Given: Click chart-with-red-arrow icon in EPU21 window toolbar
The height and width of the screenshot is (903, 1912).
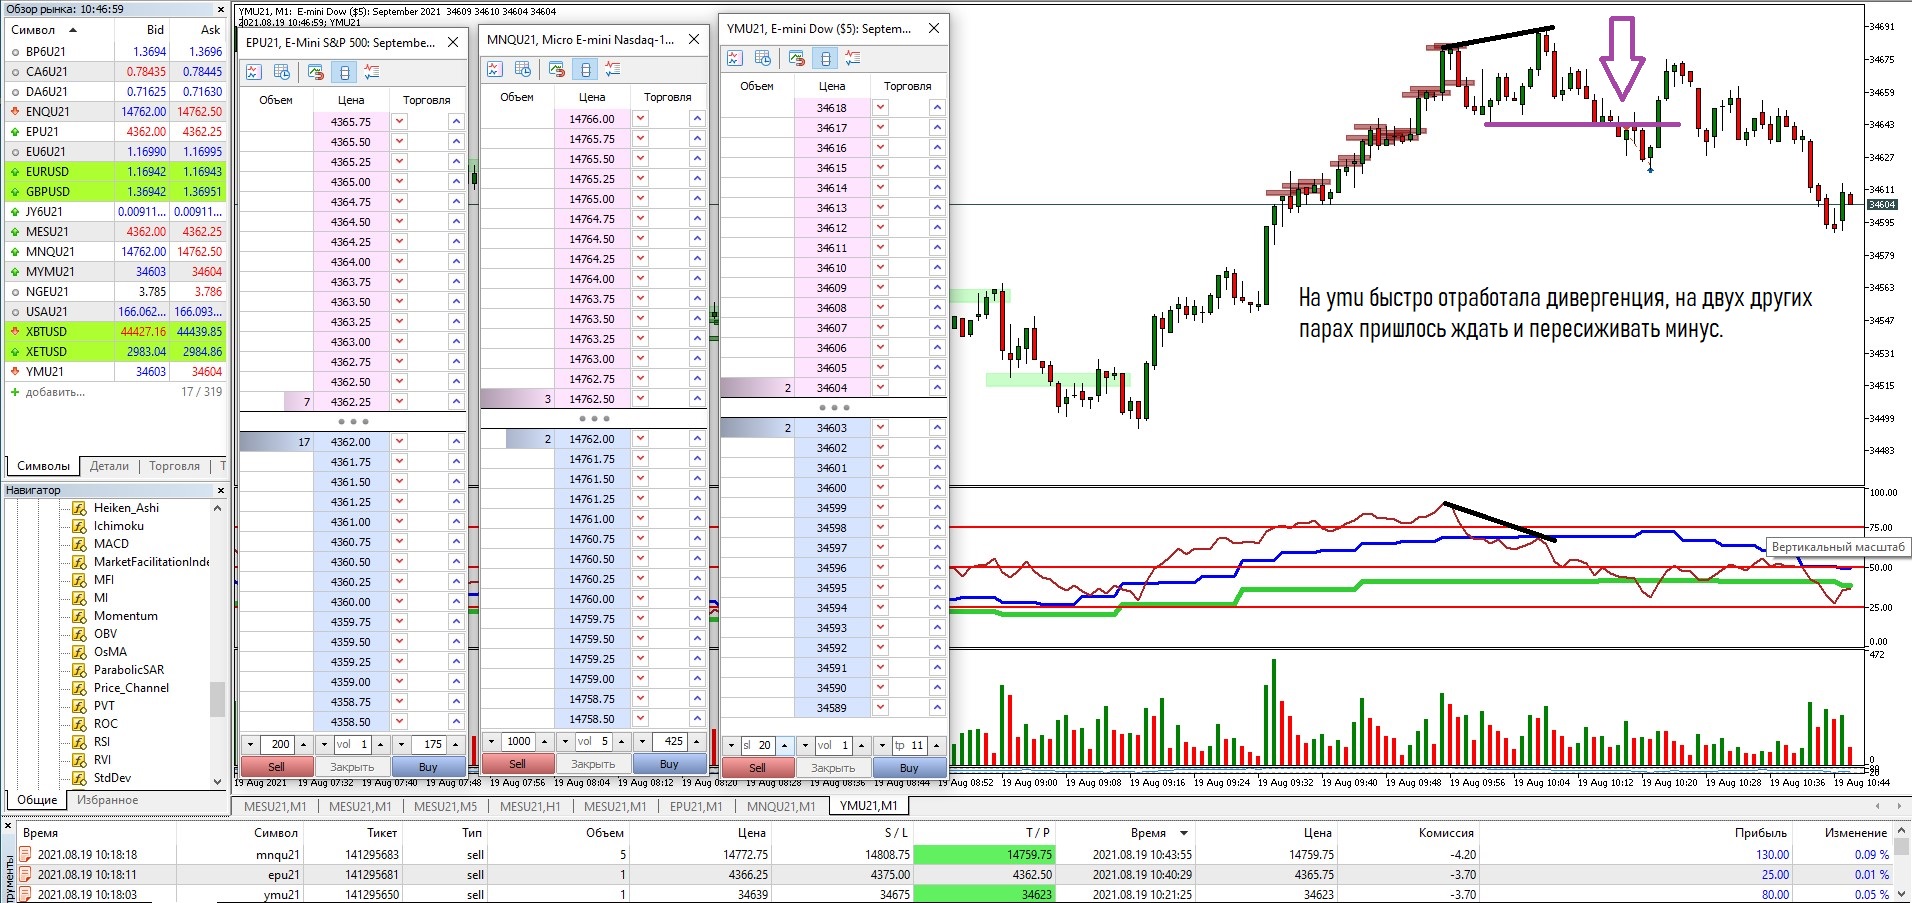Looking at the screenshot, I should pos(316,72).
